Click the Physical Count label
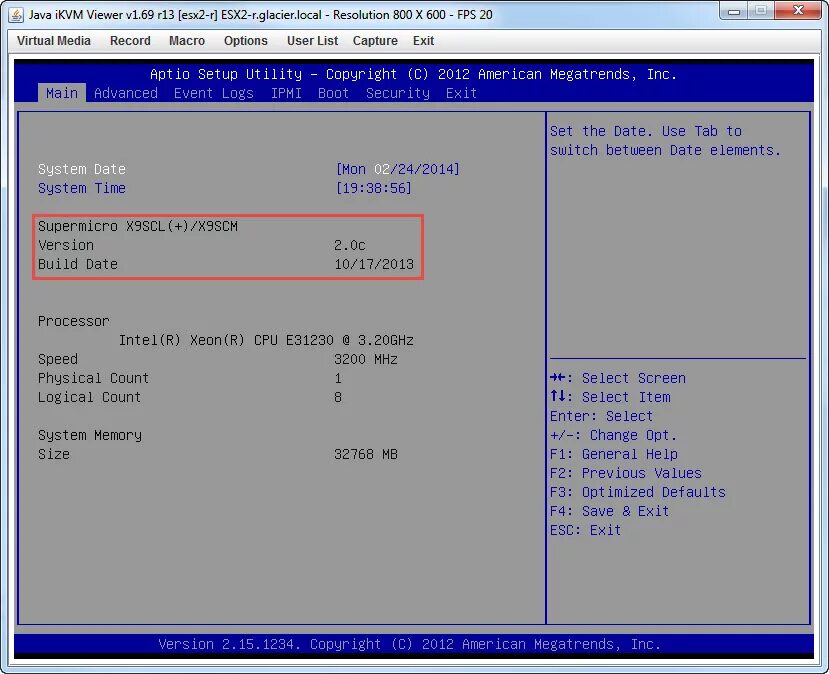Viewport: 829px width, 674px height. pos(94,378)
